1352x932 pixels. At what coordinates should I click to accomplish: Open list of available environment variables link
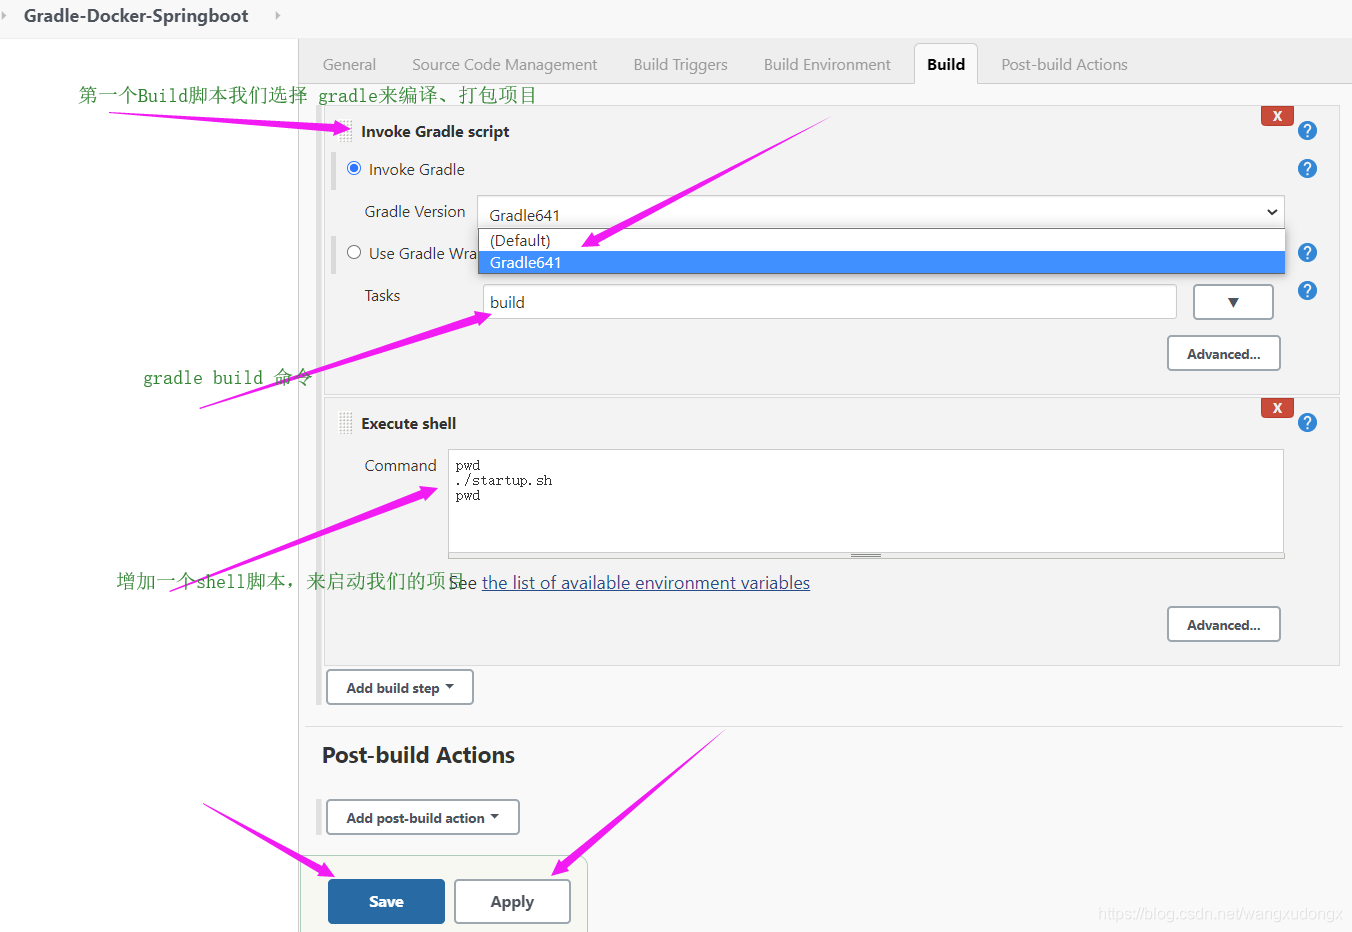click(x=646, y=583)
